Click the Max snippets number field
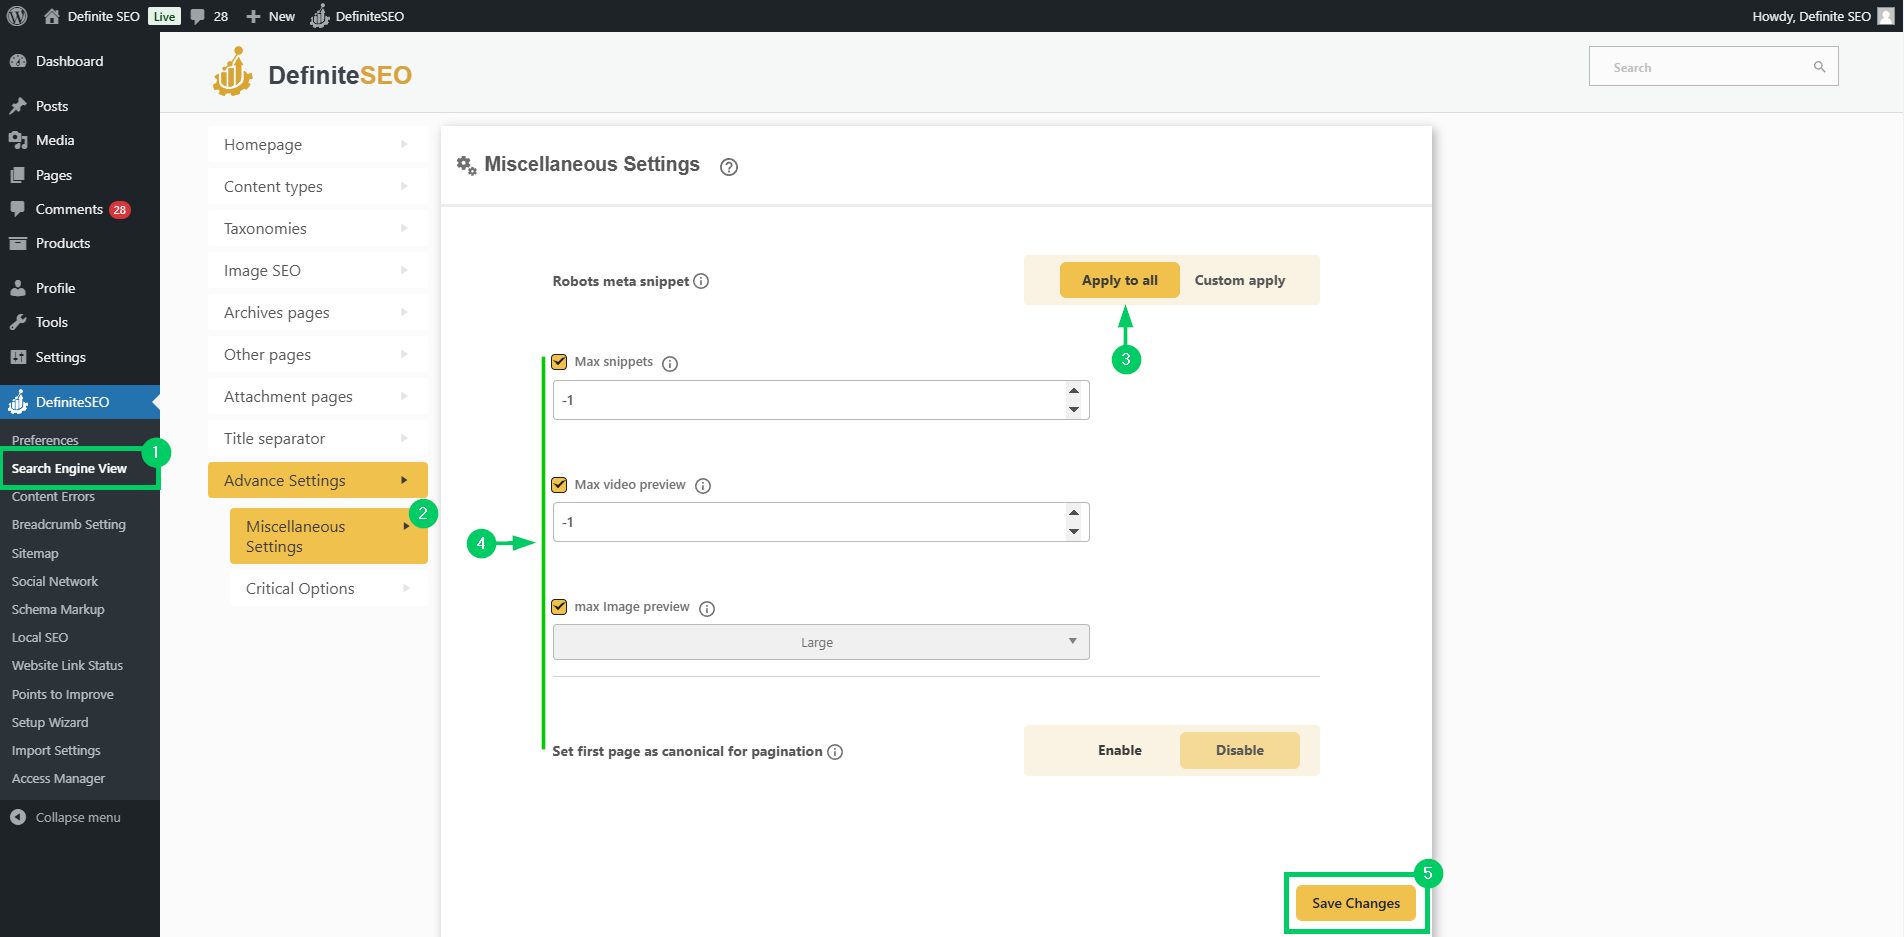This screenshot has height=937, width=1904. [821, 400]
